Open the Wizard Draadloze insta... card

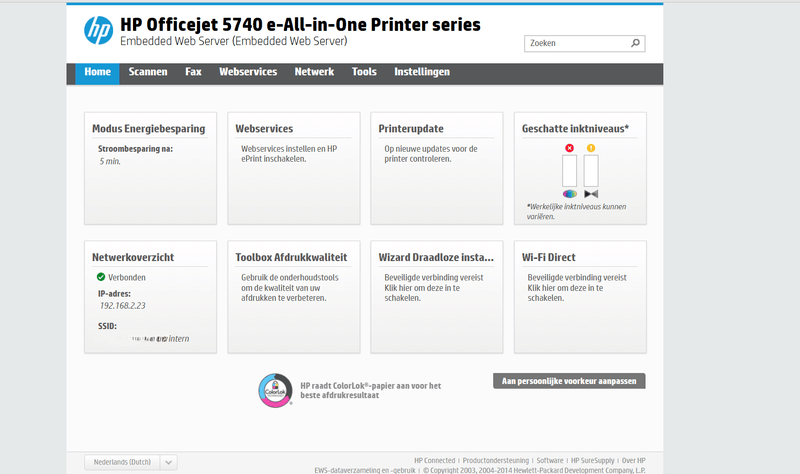[x=437, y=297]
